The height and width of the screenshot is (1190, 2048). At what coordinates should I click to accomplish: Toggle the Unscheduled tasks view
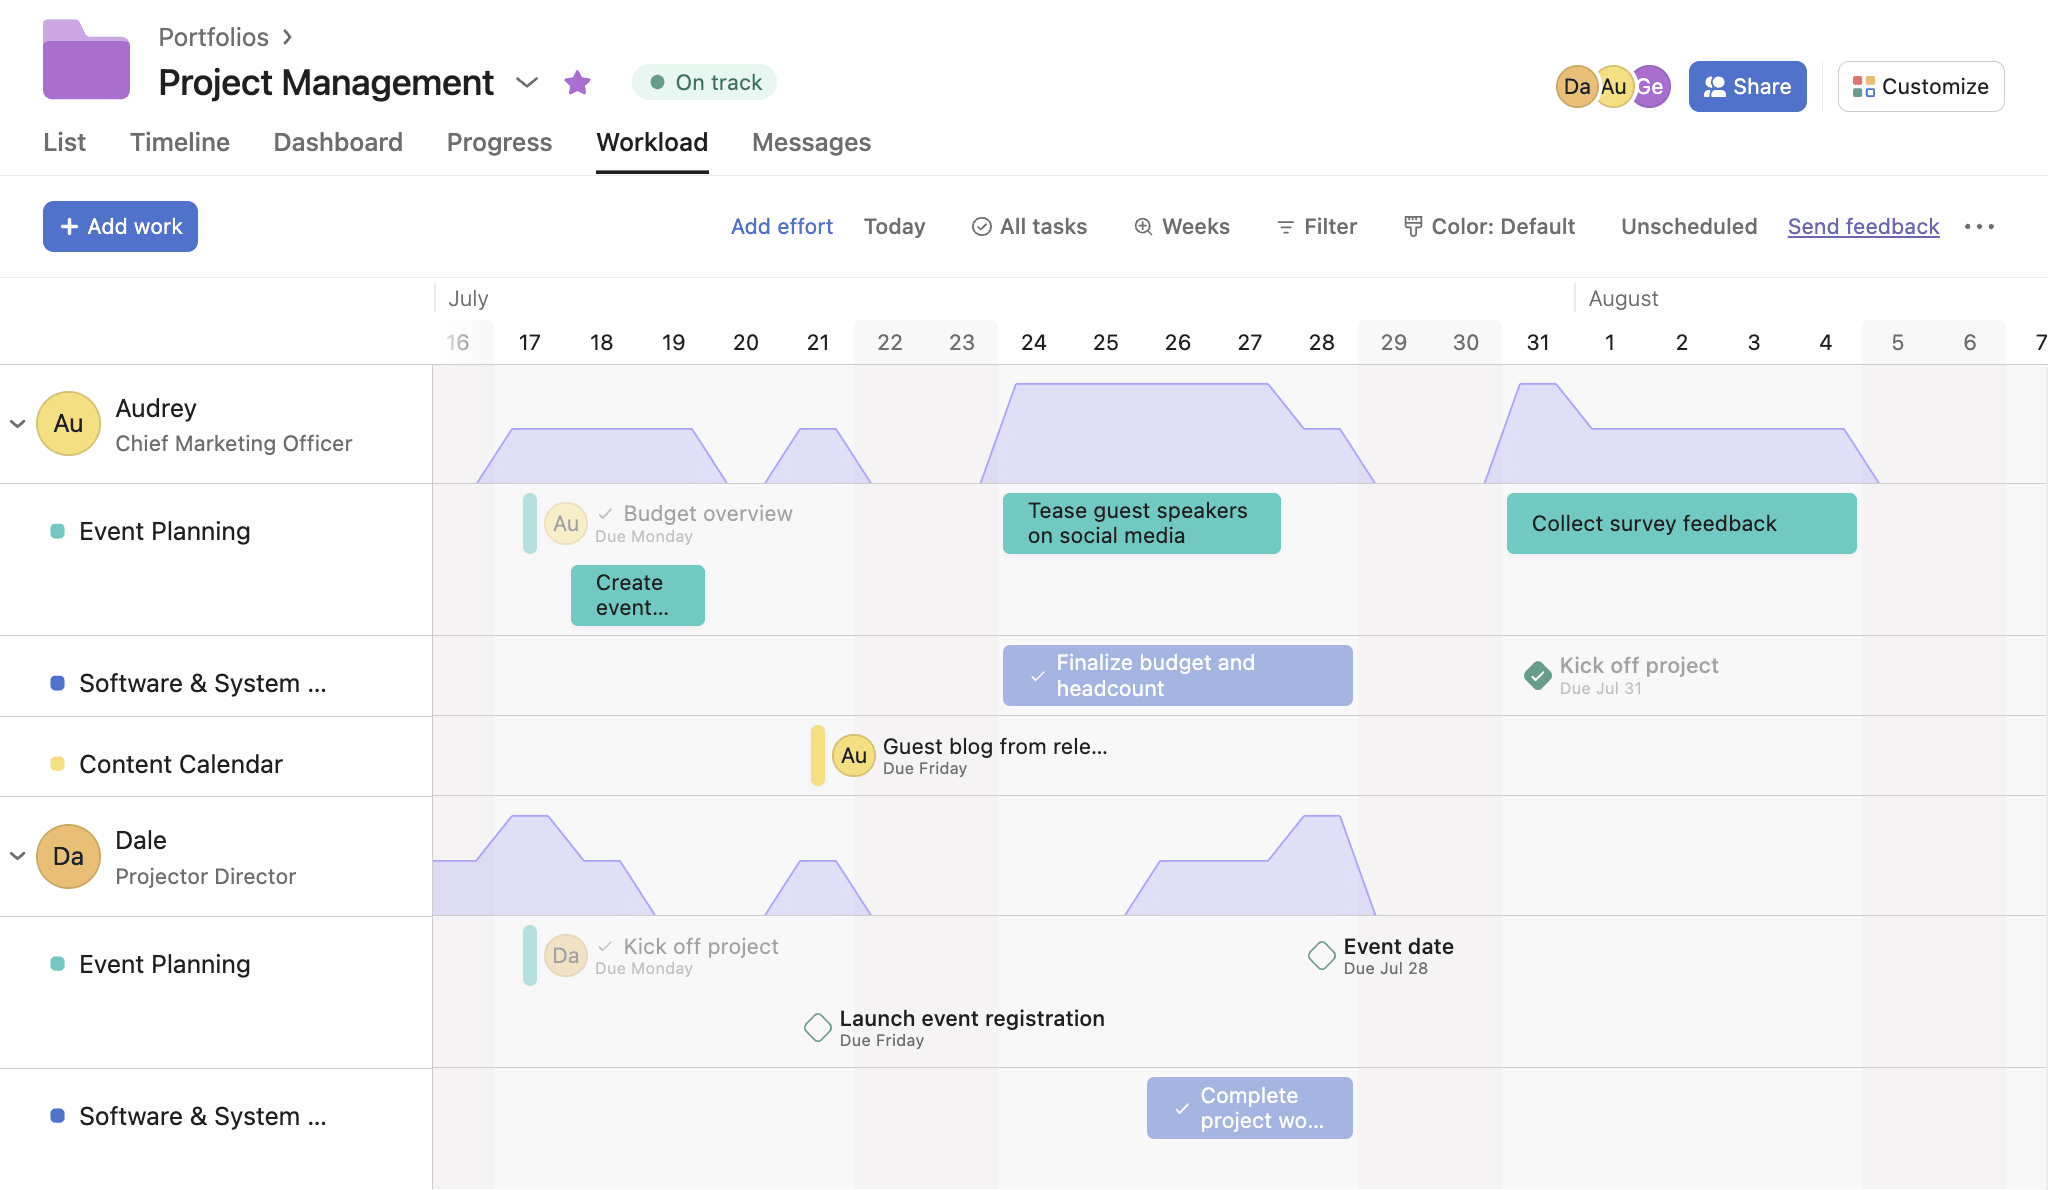click(1688, 225)
